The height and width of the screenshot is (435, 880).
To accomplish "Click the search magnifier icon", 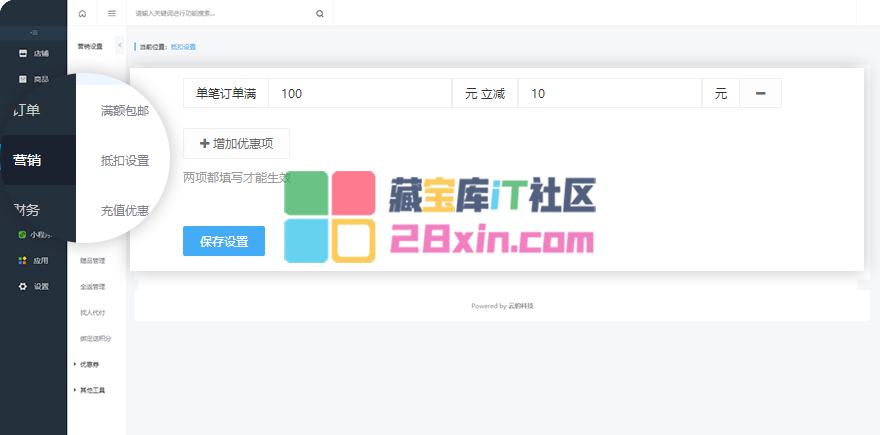I will [320, 13].
